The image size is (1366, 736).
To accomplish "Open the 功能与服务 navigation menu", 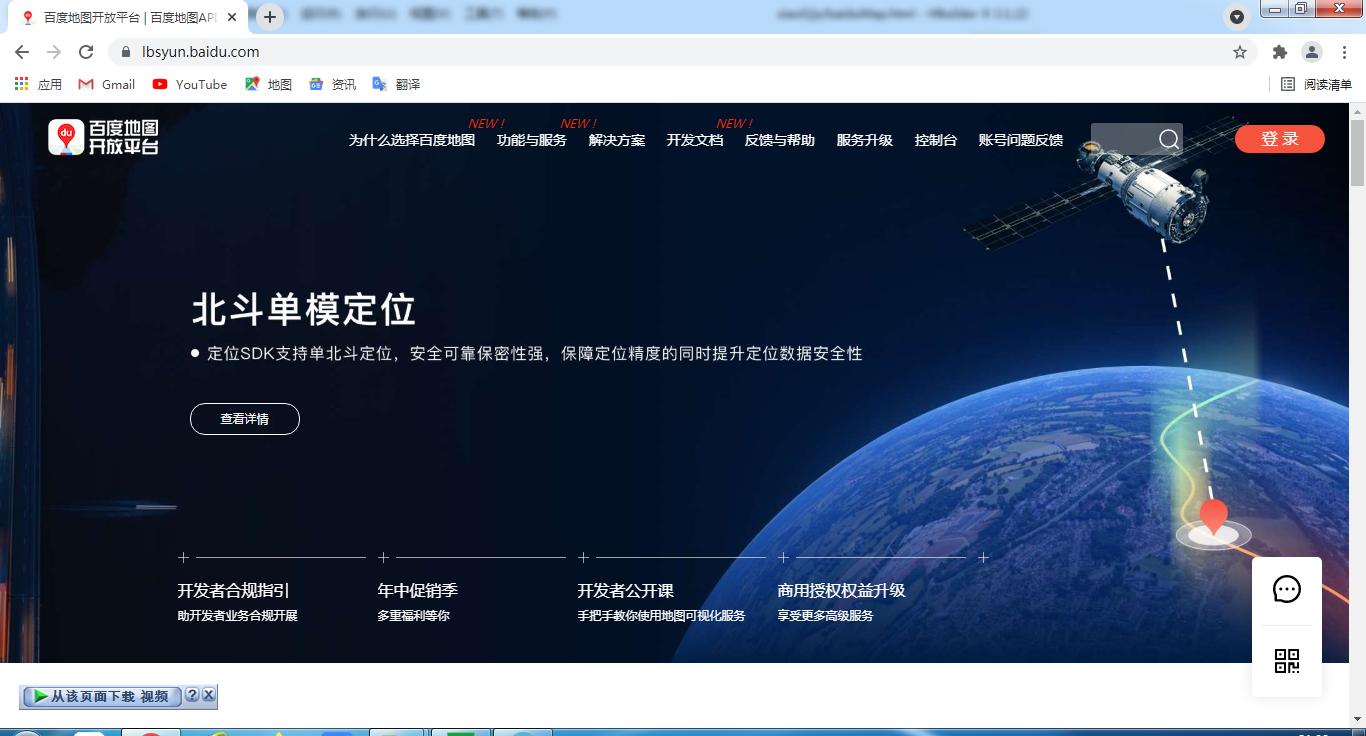I will click(x=531, y=141).
